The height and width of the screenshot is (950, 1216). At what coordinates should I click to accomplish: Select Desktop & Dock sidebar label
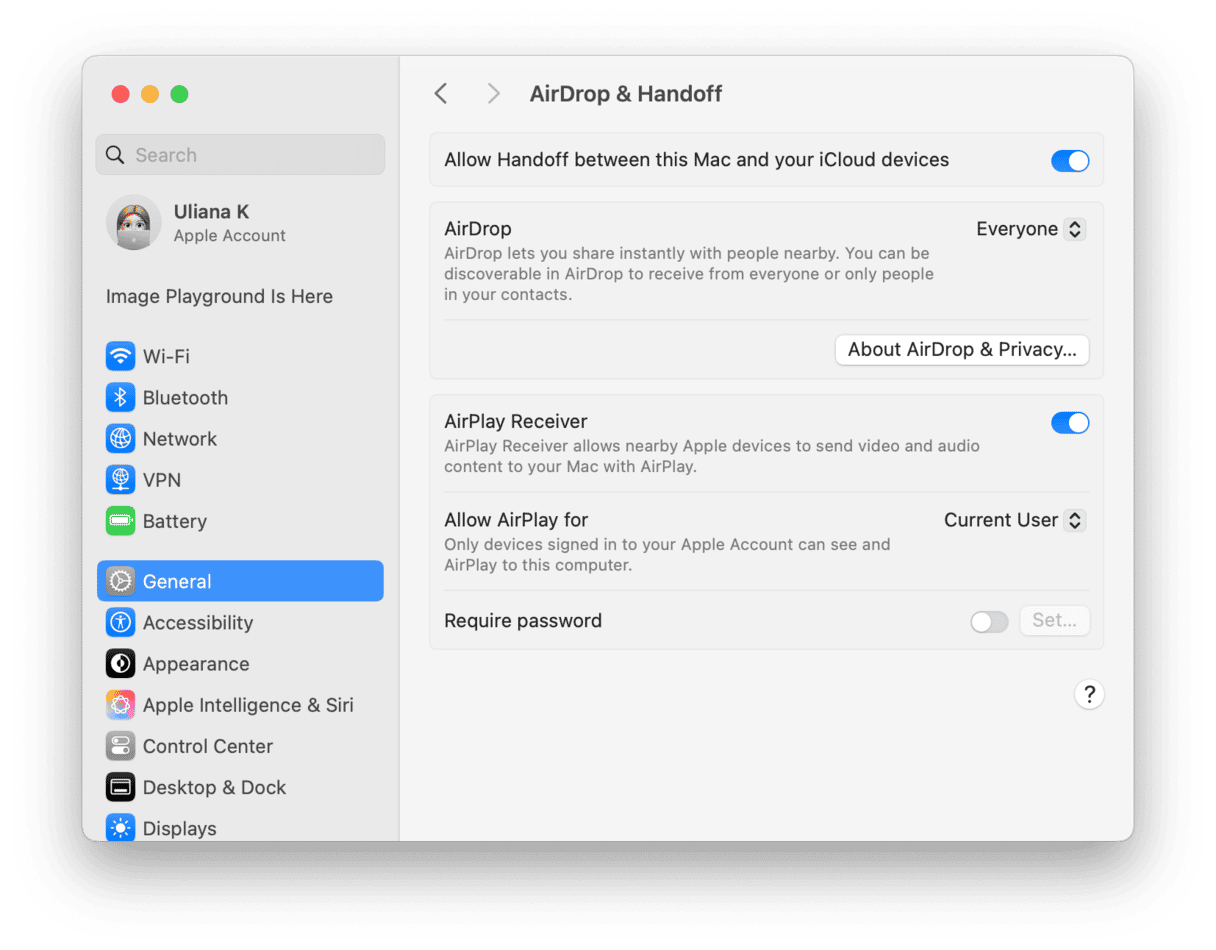pos(215,787)
